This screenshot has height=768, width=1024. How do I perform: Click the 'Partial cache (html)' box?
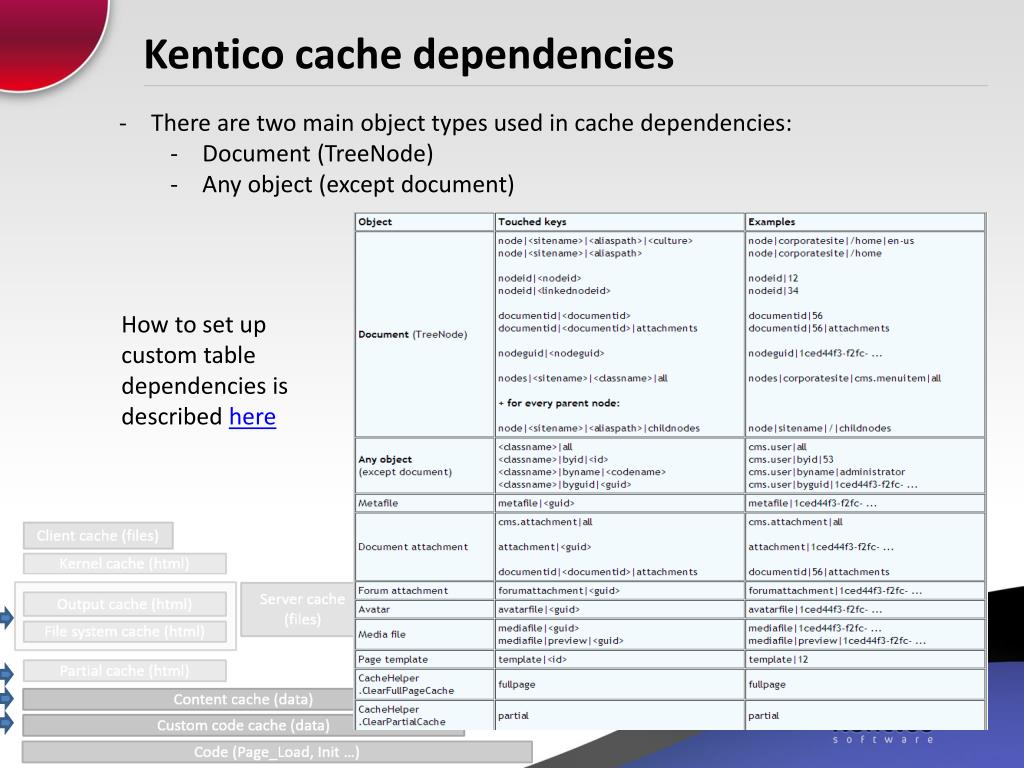(x=125, y=671)
